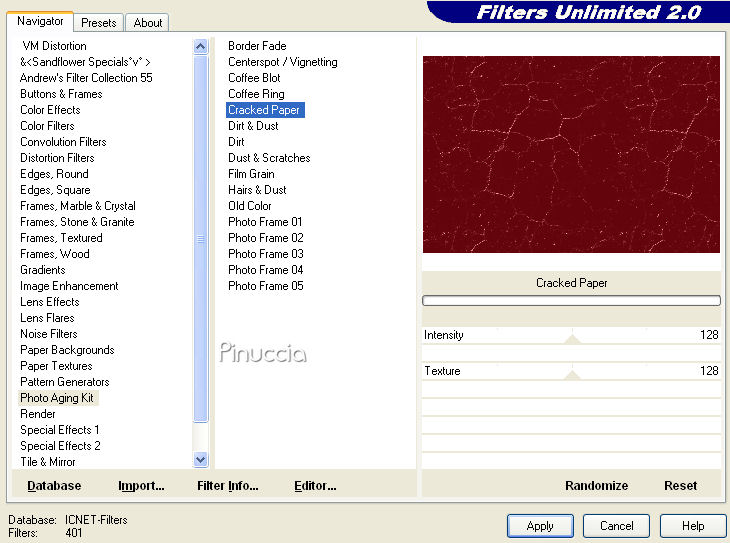Select Special Effects 1 category
The image size is (730, 543).
[59, 430]
